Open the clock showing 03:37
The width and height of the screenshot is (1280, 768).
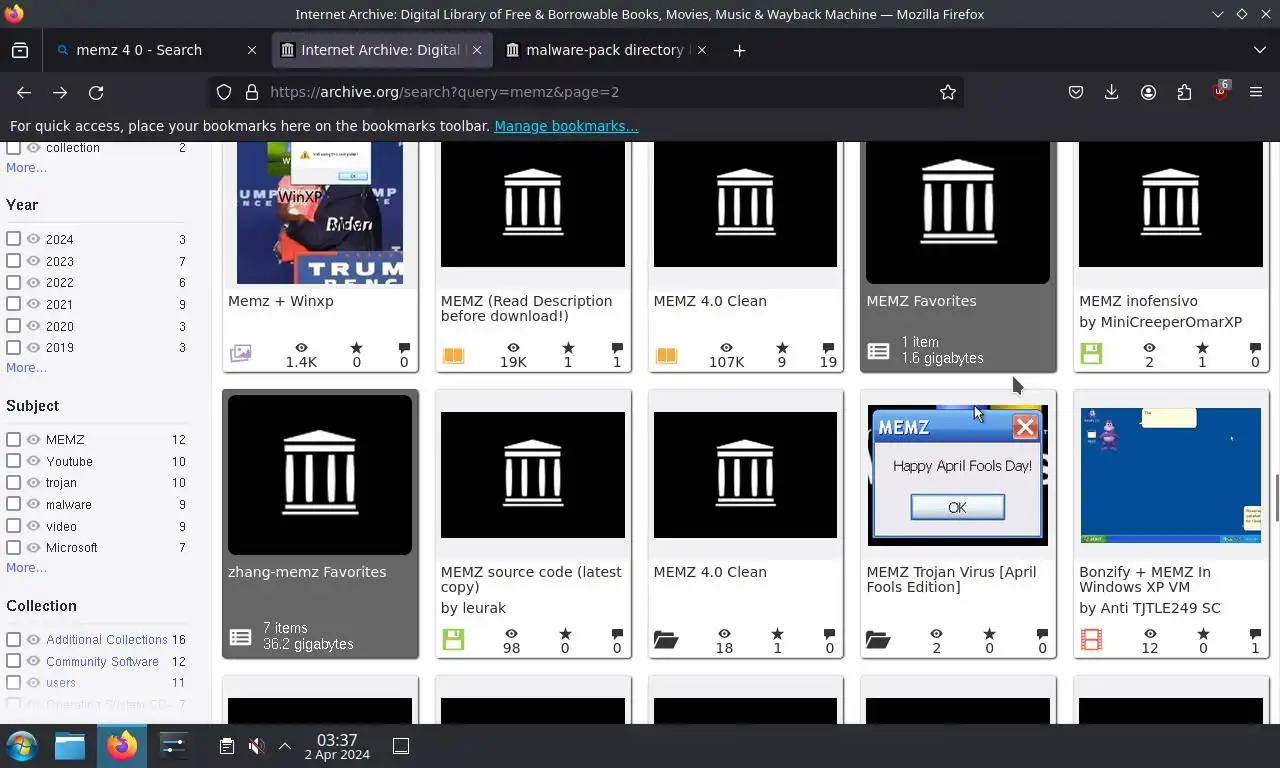click(x=337, y=746)
